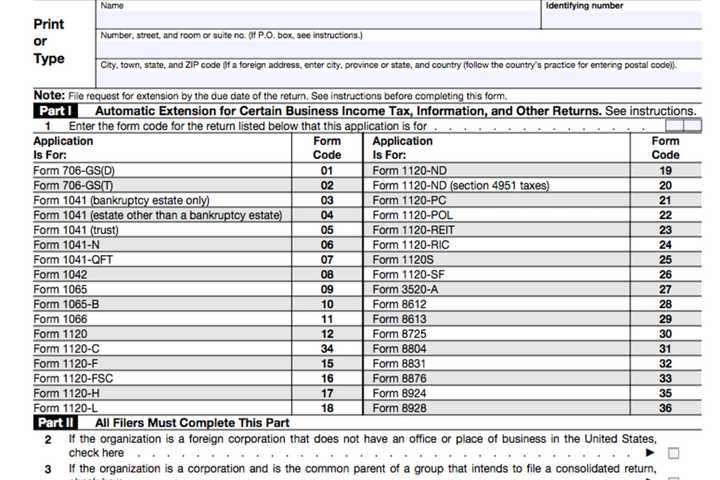This screenshot has width=720, height=480.
Task: Select the 'Form 1065' row text
Action: coord(60,289)
